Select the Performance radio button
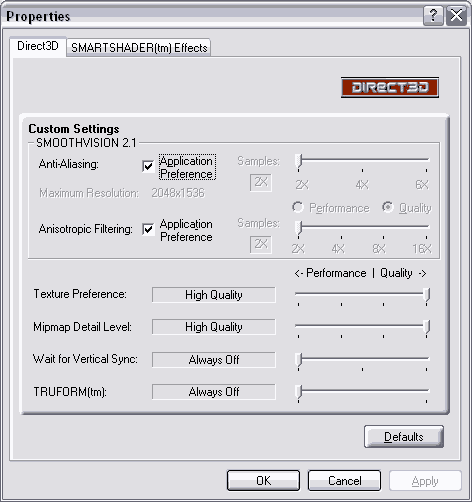 pos(298,207)
